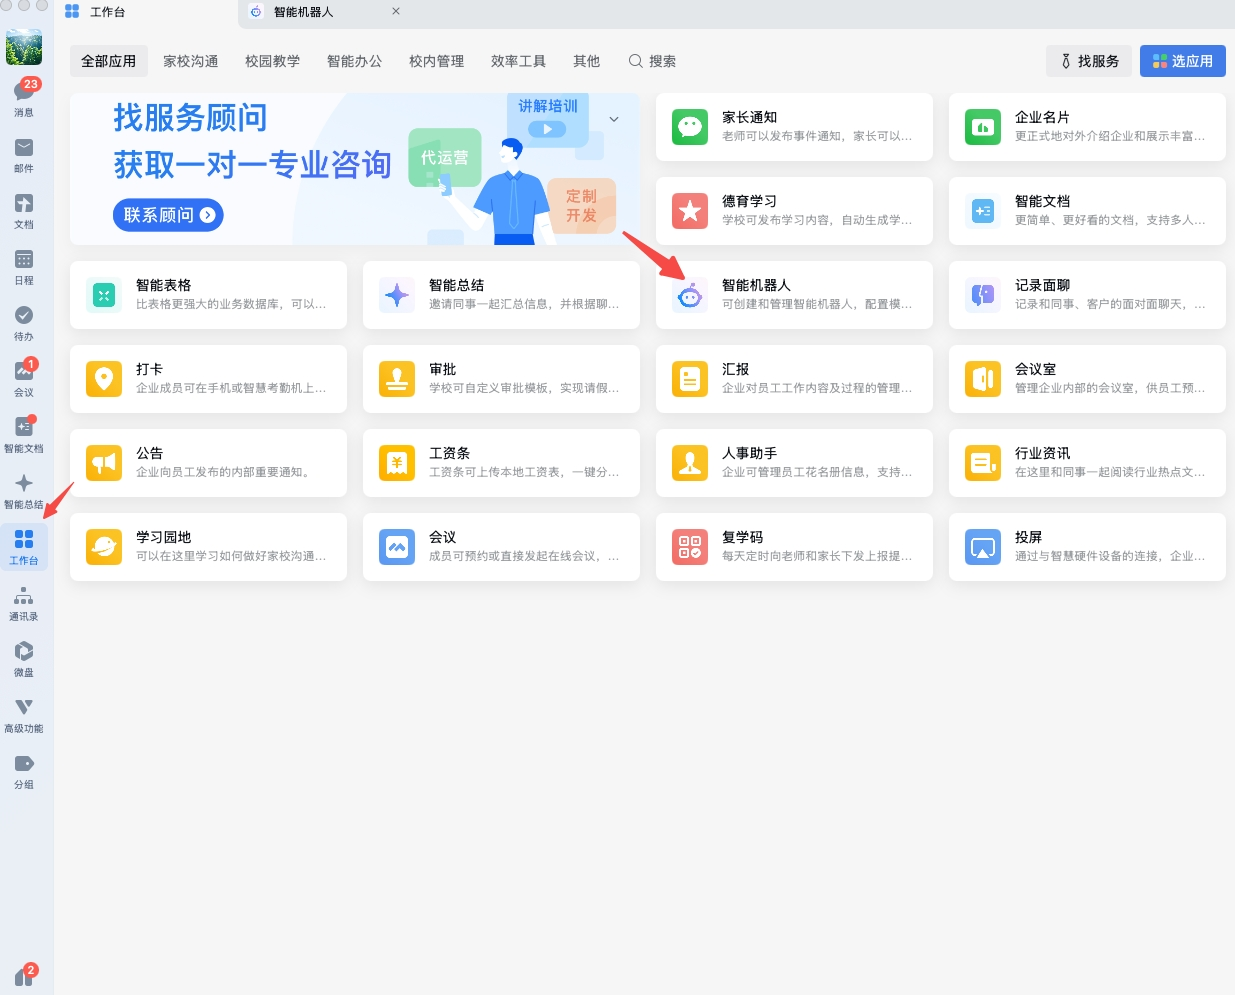Open the 学习园地 app icon
The width and height of the screenshot is (1235, 995).
pyautogui.click(x=104, y=547)
